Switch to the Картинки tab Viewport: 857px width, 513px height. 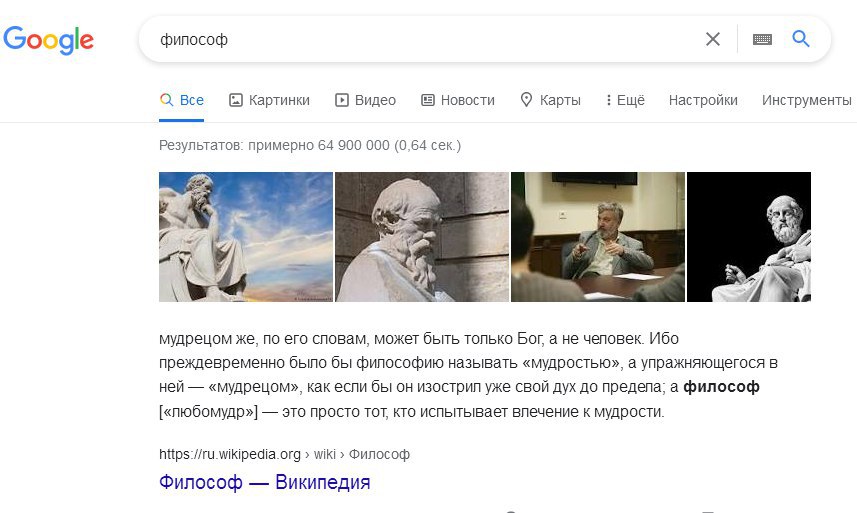(269, 100)
